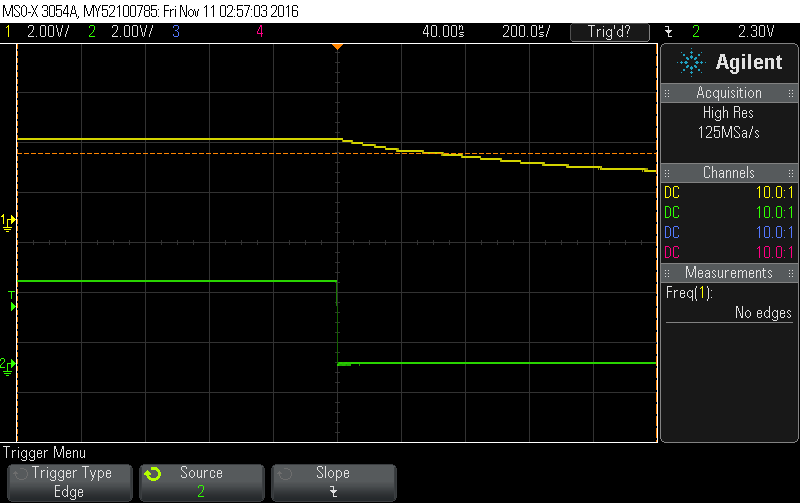Screen dimensions: 800x503
Task: Select channel 1 2.00V/ scale readout
Action: [48, 32]
